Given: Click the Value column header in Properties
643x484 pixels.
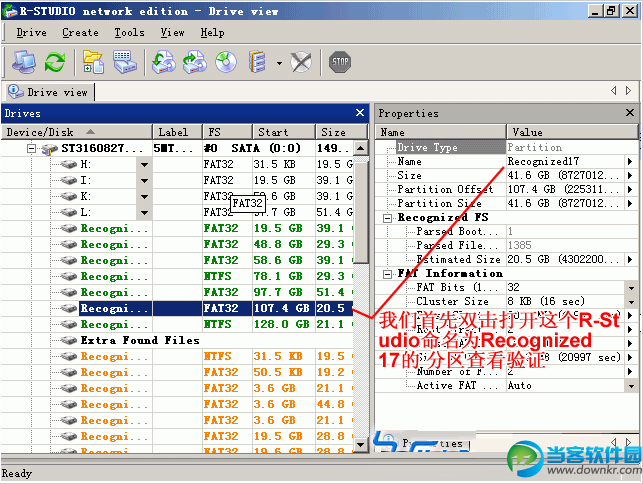Looking at the screenshot, I should (x=572, y=132).
